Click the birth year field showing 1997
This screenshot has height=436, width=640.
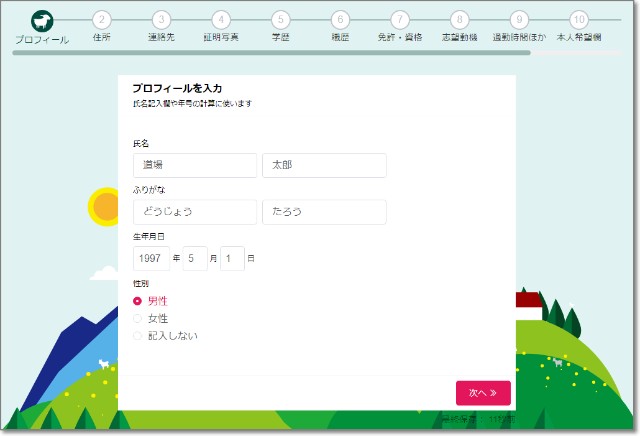(151, 259)
